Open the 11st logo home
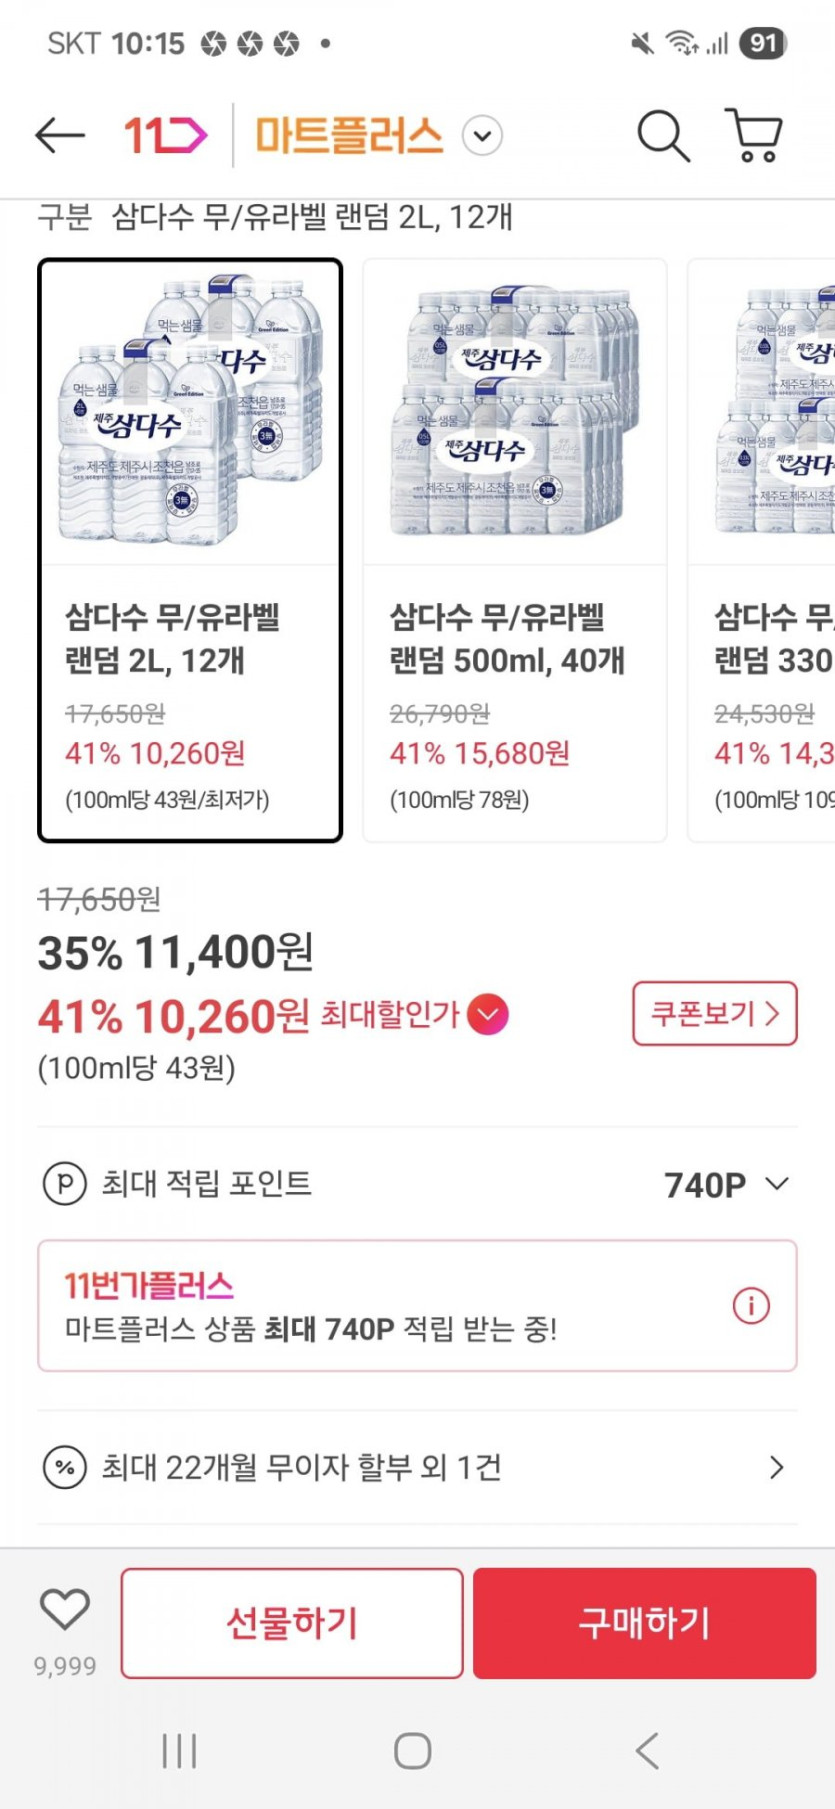 click(x=165, y=136)
